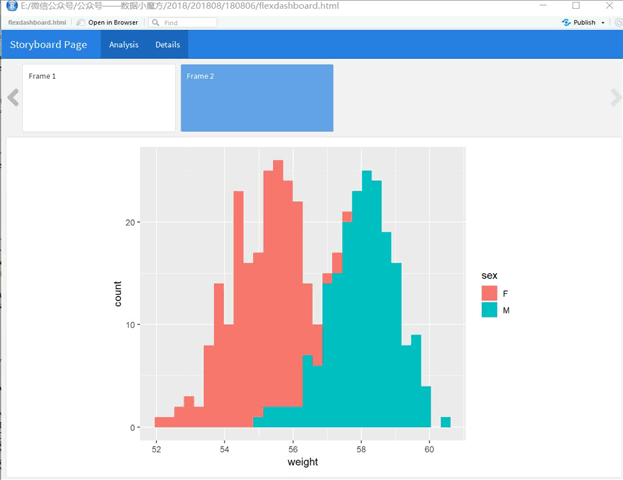Select the Frame 1 storyboard card

coord(99,98)
